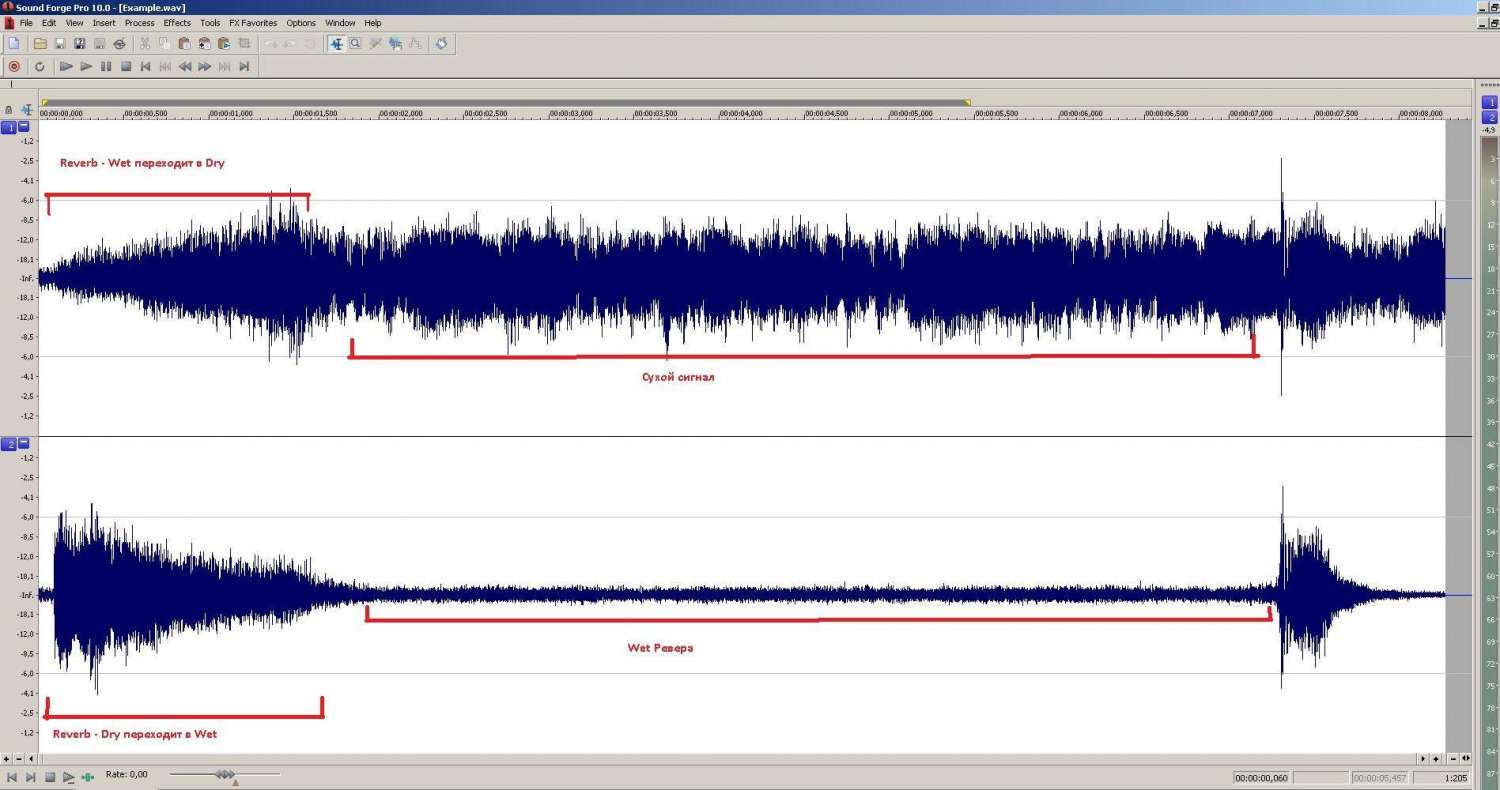The width and height of the screenshot is (1500, 790).
Task: Toggle channel 1 selection number button
Action: click(x=10, y=127)
